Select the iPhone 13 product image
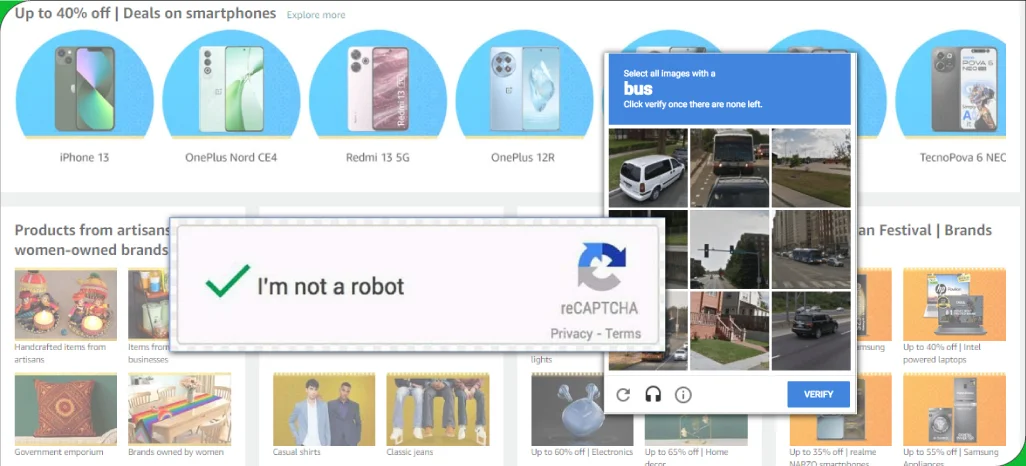 click(x=84, y=88)
